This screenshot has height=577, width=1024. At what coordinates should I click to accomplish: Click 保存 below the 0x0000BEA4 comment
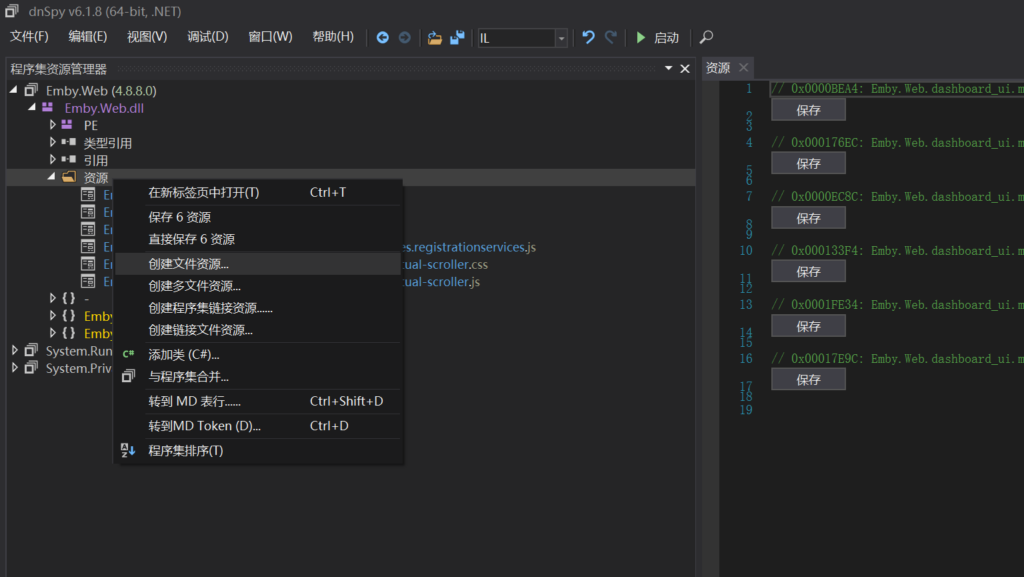(808, 110)
